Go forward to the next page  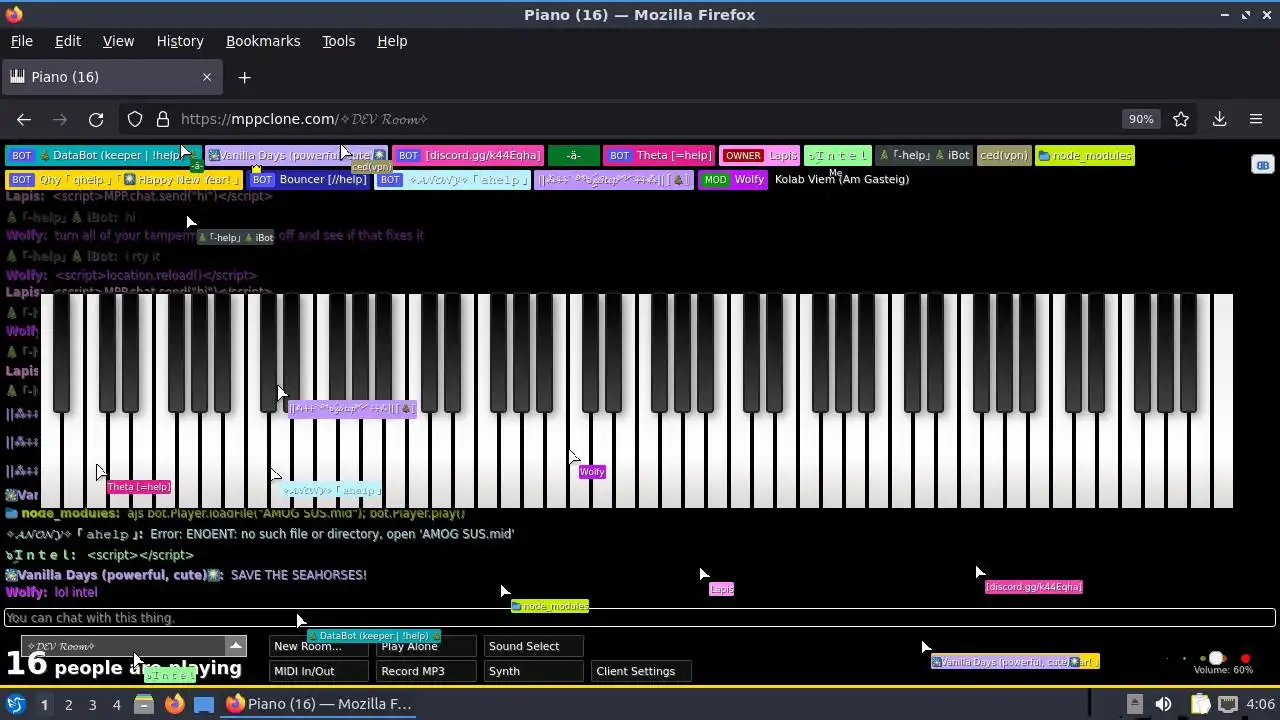[60, 119]
